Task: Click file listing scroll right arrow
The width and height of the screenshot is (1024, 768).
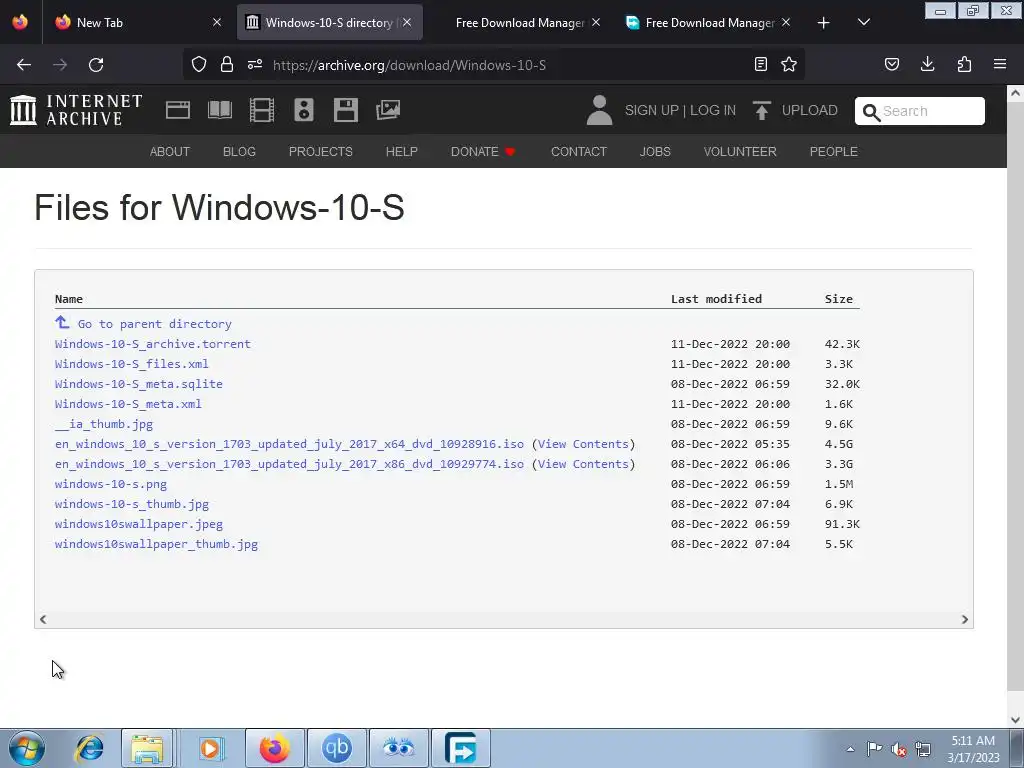Action: pyautogui.click(x=965, y=619)
